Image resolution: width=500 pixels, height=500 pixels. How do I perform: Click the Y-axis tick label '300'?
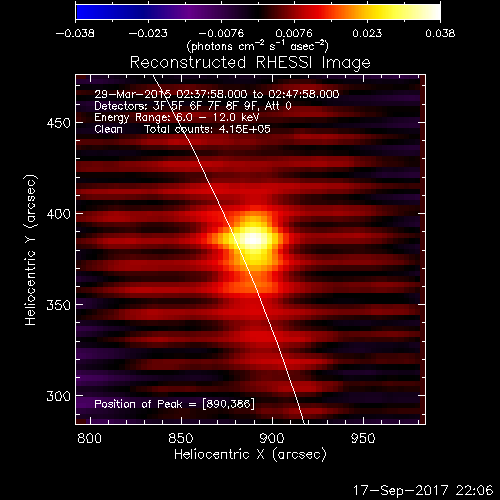58,396
